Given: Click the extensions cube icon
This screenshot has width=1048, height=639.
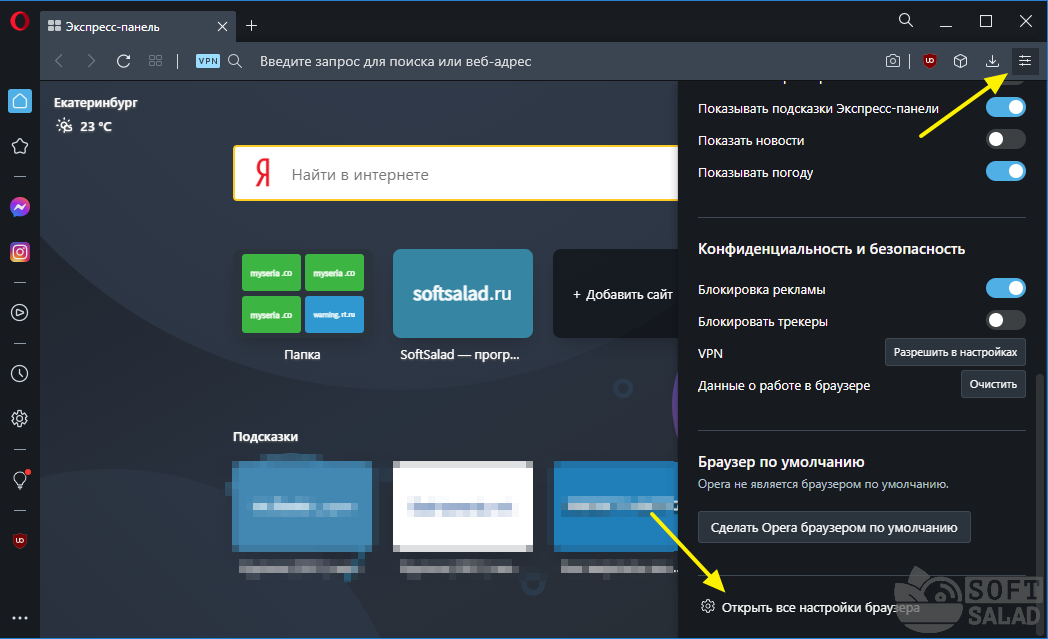Looking at the screenshot, I should pyautogui.click(x=960, y=61).
